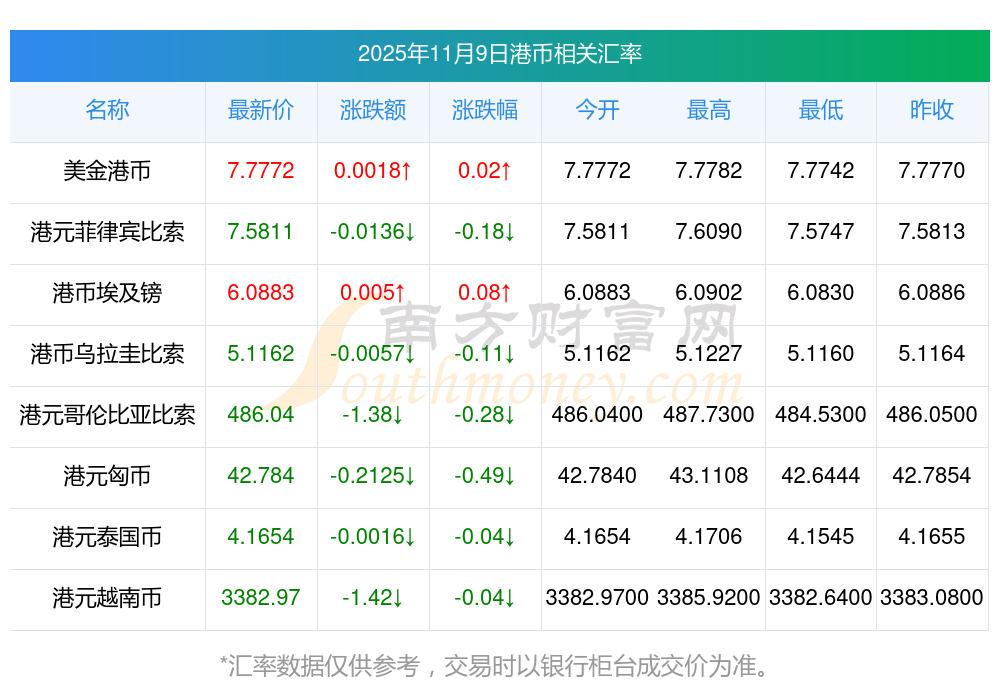Open the 港元菲律宾比索 row name

point(107,232)
